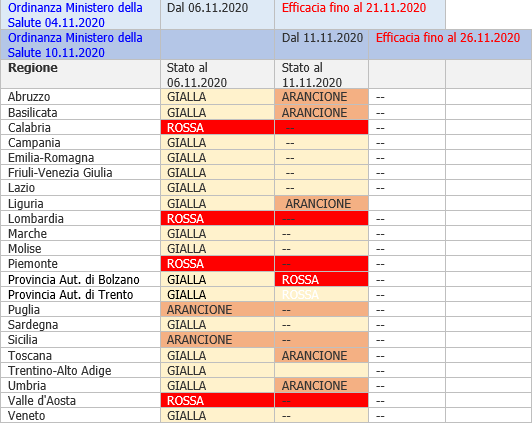Select the Lombardia region name
The width and height of the screenshot is (532, 424).
click(x=36, y=219)
